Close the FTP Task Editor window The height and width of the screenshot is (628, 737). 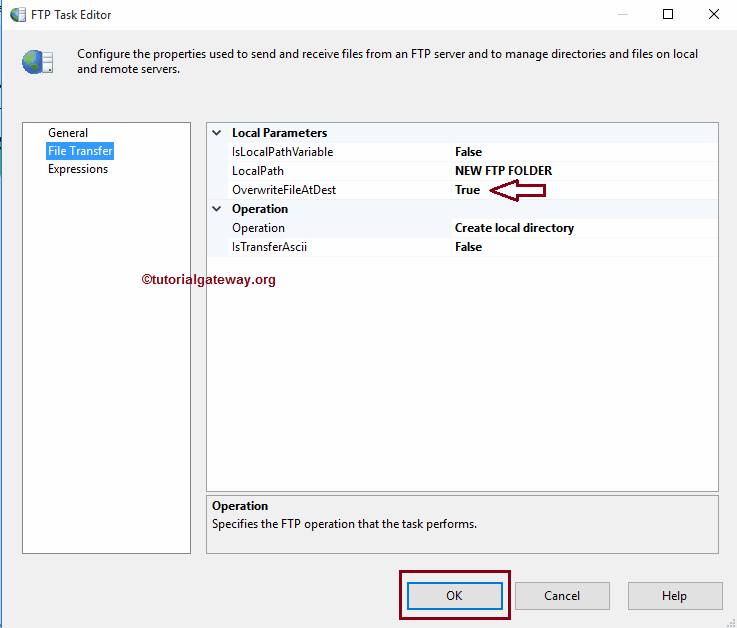713,15
